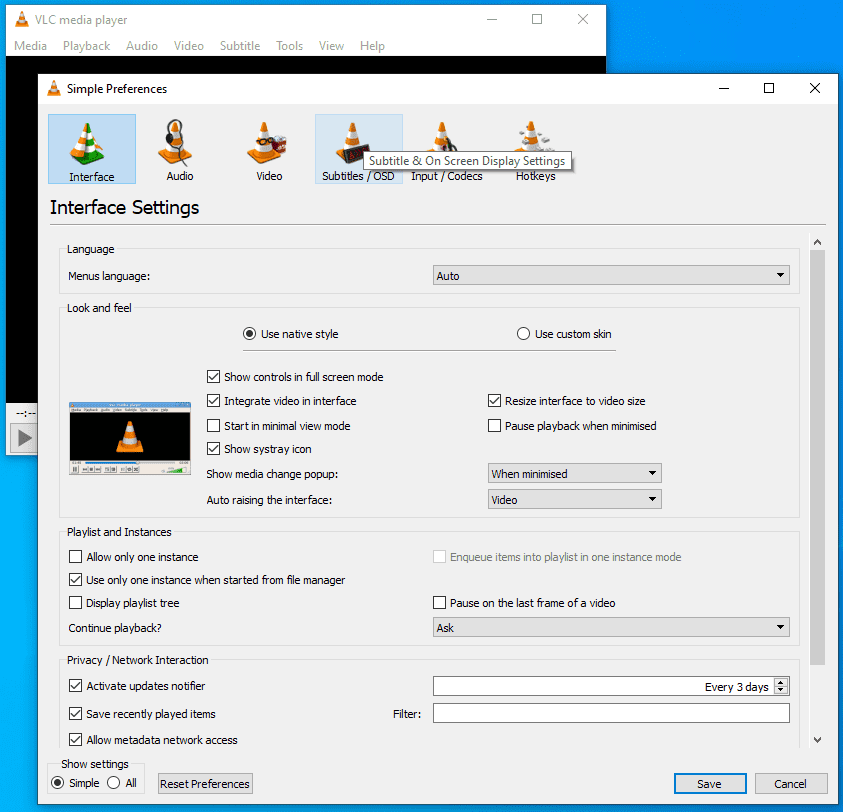Viewport: 843px width, 812px height.
Task: Open the Audio menu in VLC main window
Action: 142,46
